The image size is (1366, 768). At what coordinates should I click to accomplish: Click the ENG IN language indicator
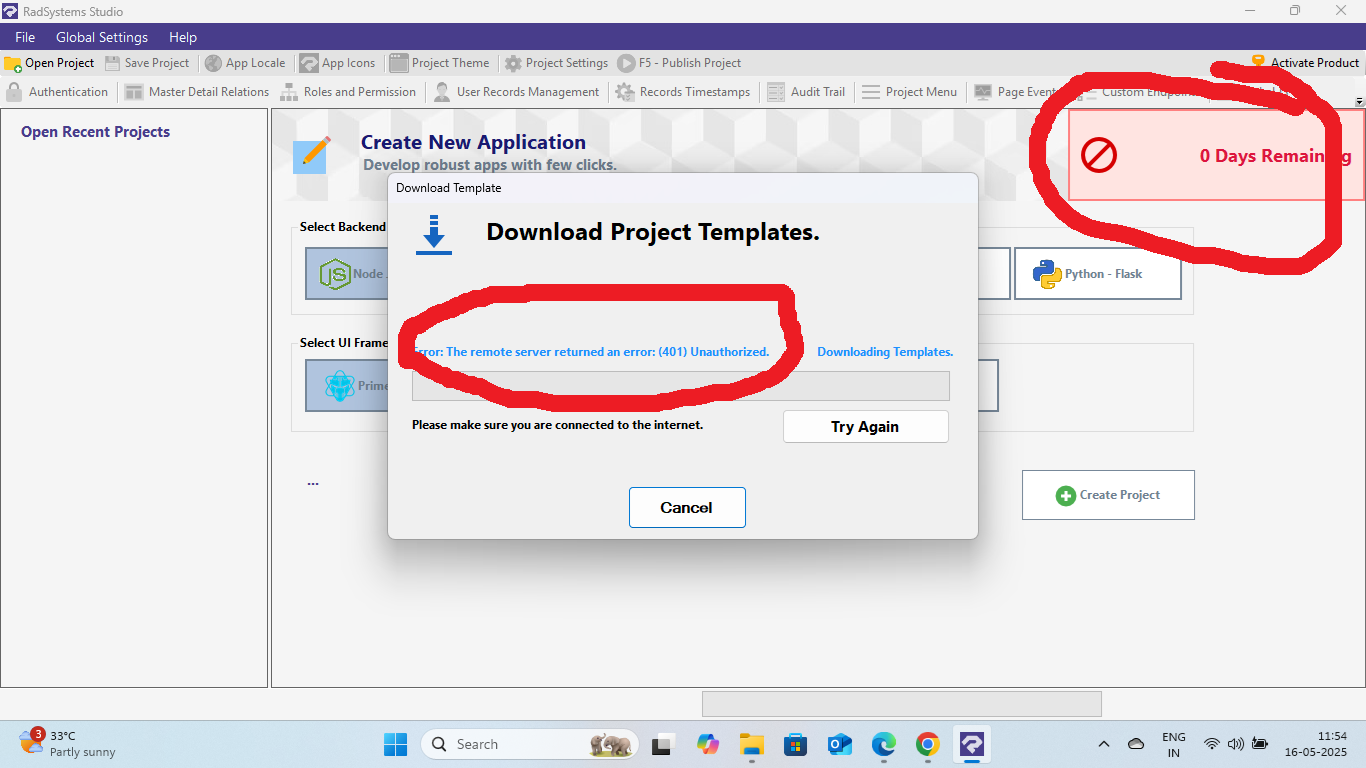[x=1174, y=745]
